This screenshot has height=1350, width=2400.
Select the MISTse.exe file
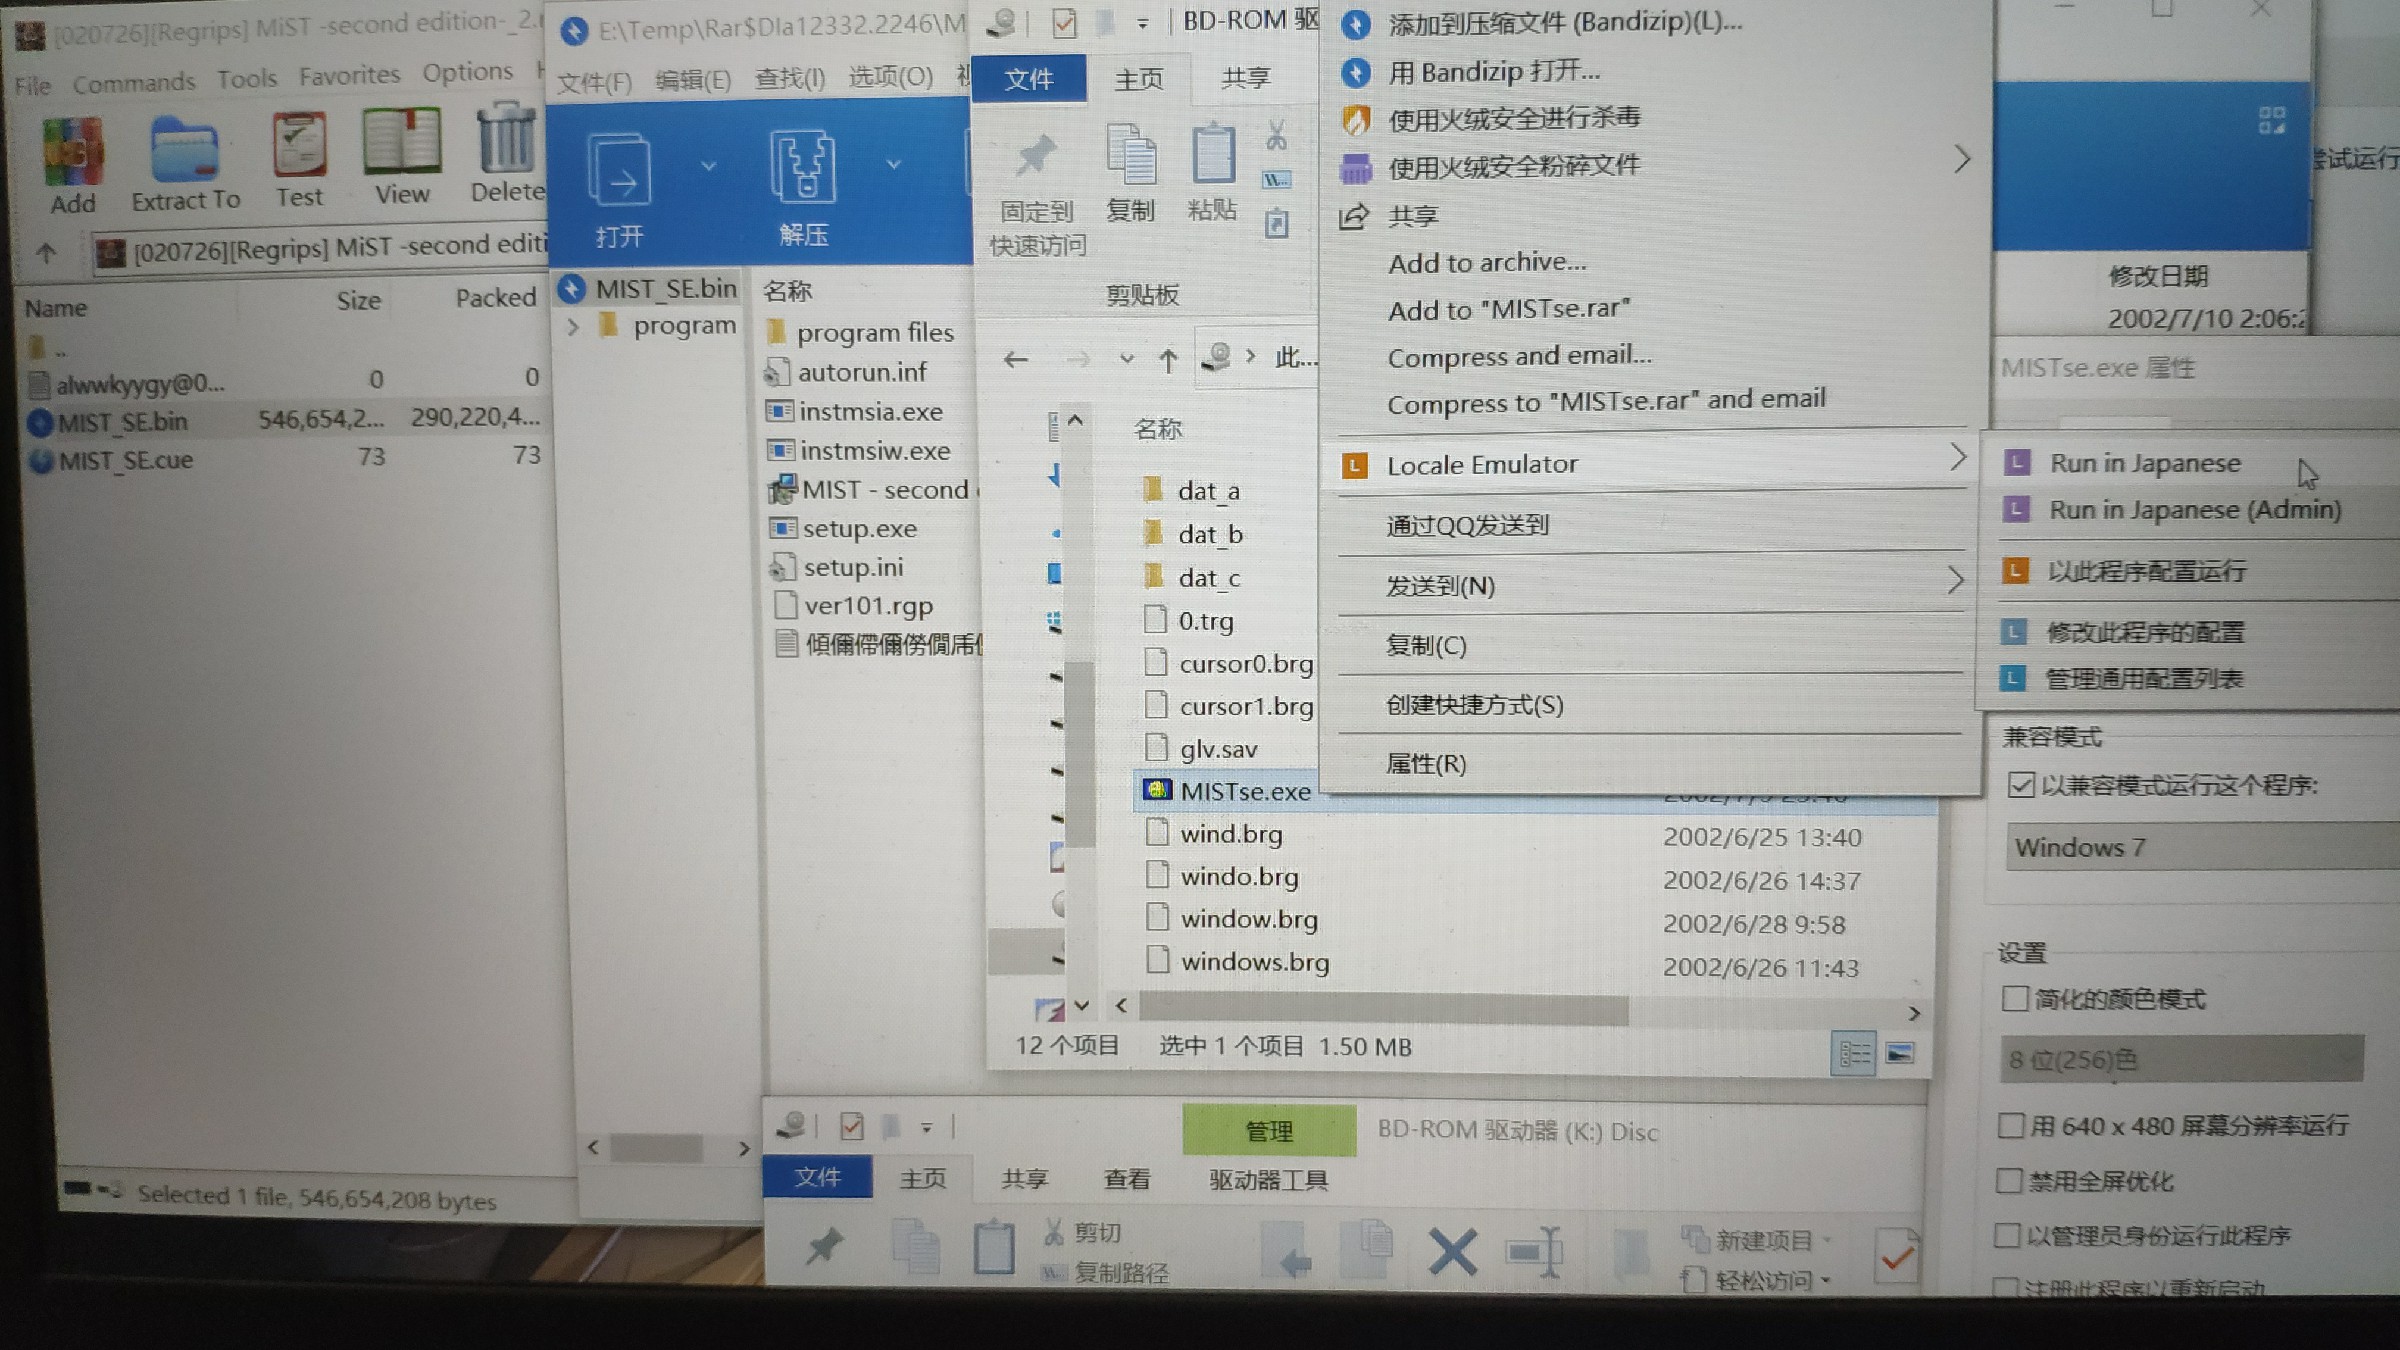click(x=1244, y=791)
